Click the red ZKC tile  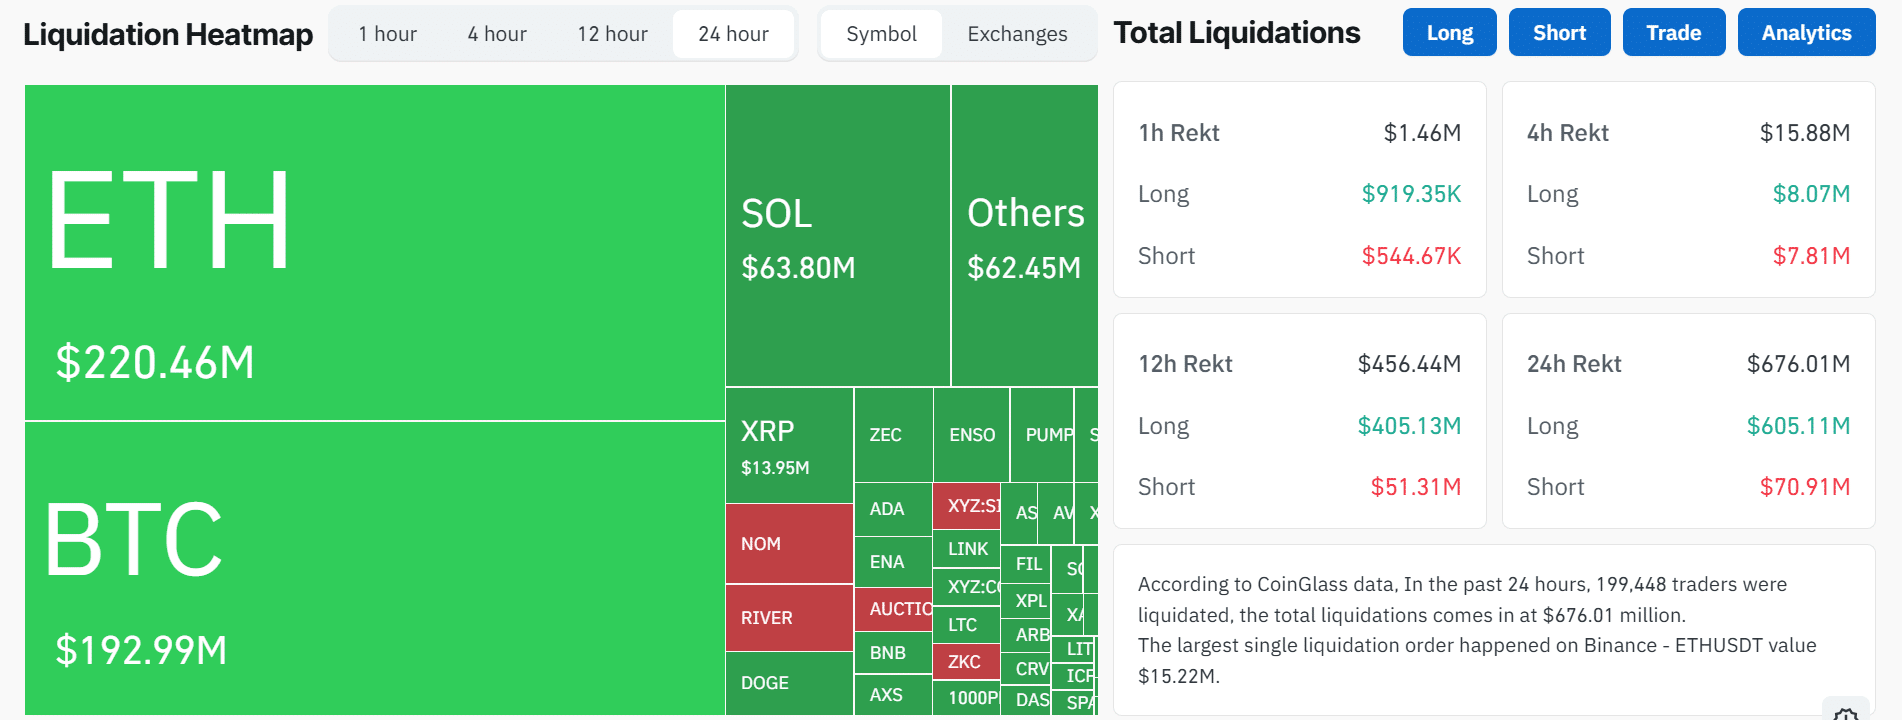point(966,661)
